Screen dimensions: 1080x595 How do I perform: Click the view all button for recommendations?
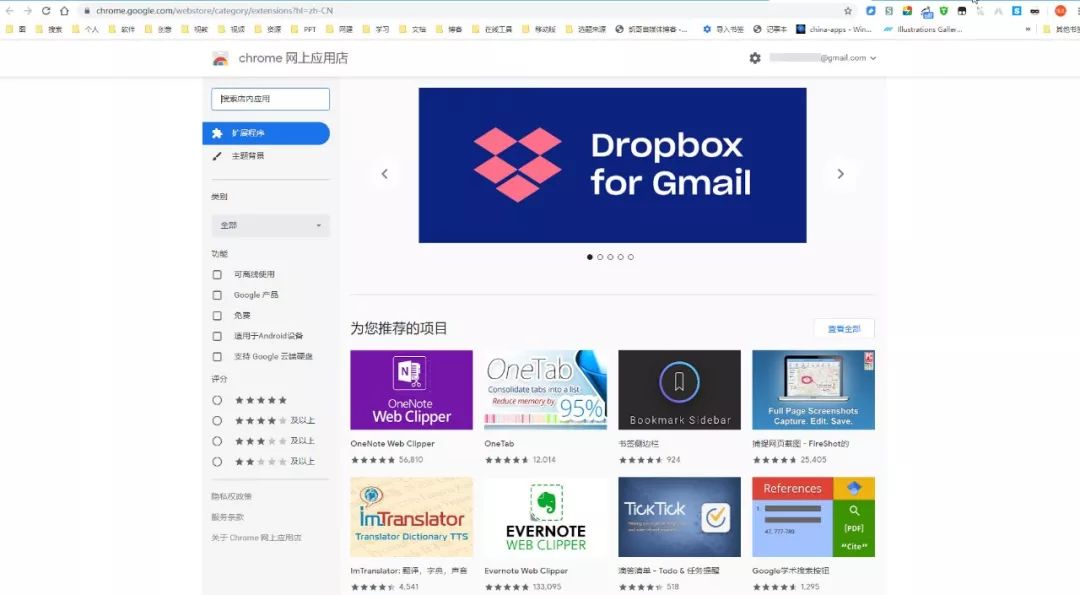pyautogui.click(x=844, y=329)
